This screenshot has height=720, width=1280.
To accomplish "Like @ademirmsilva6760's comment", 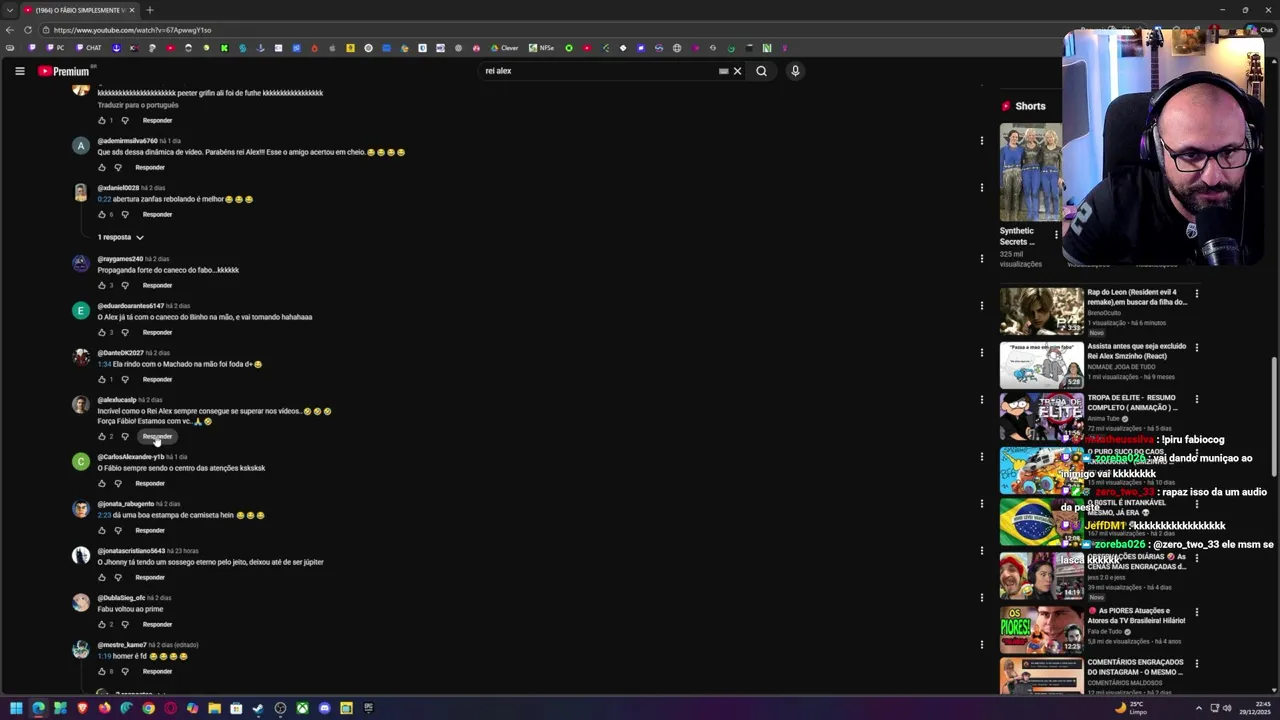I will (102, 167).
